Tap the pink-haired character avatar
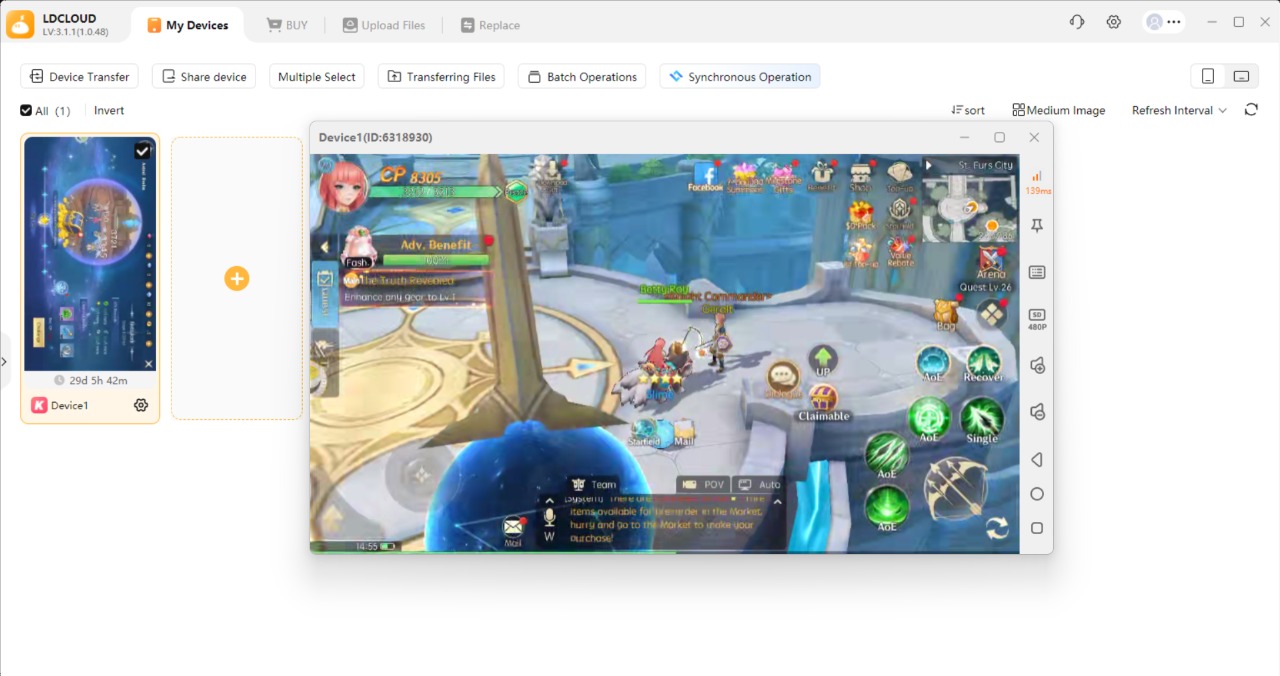Image resolution: width=1280 pixels, height=676 pixels. coord(342,185)
